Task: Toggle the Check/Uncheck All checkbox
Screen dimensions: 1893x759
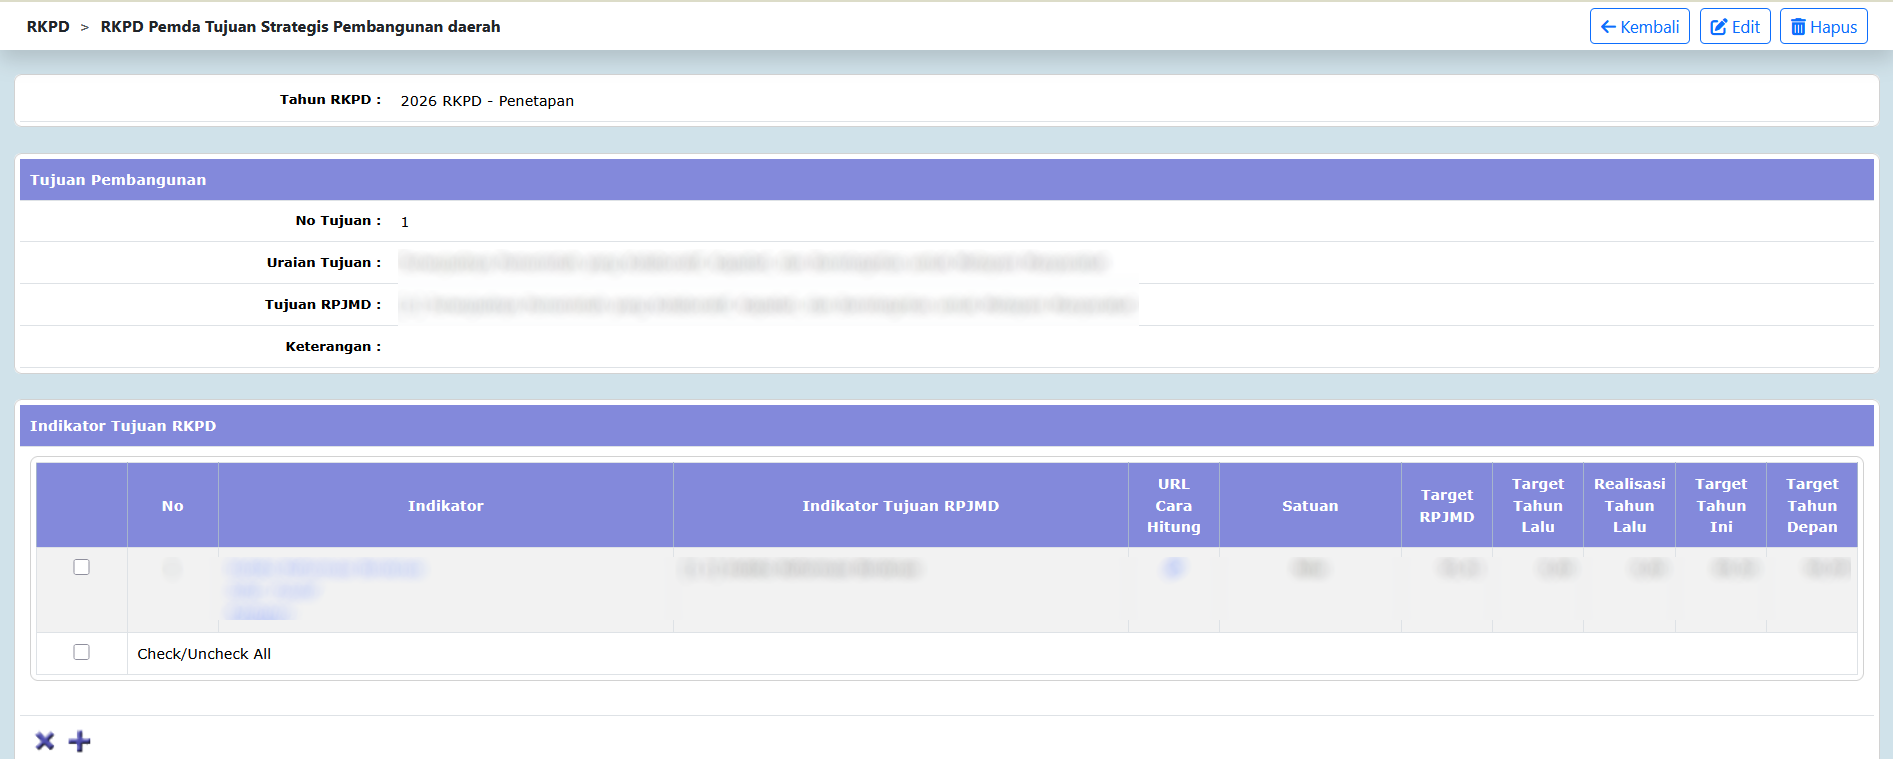Action: [82, 652]
